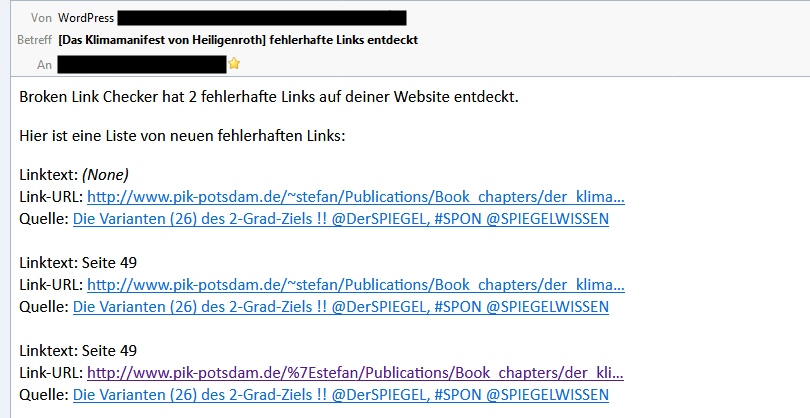This screenshot has width=810, height=418.
Task: Click the redacted recipient address in An field
Action: pyautogui.click(x=142, y=65)
